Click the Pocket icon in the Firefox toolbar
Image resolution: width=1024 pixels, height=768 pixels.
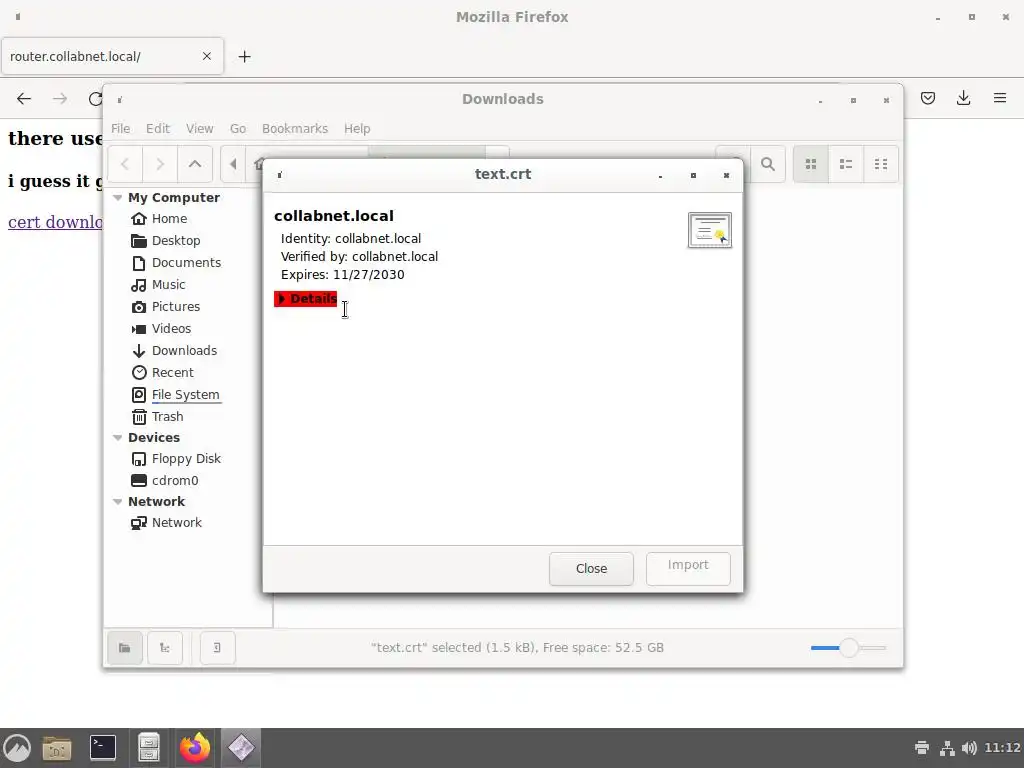pyautogui.click(x=928, y=98)
